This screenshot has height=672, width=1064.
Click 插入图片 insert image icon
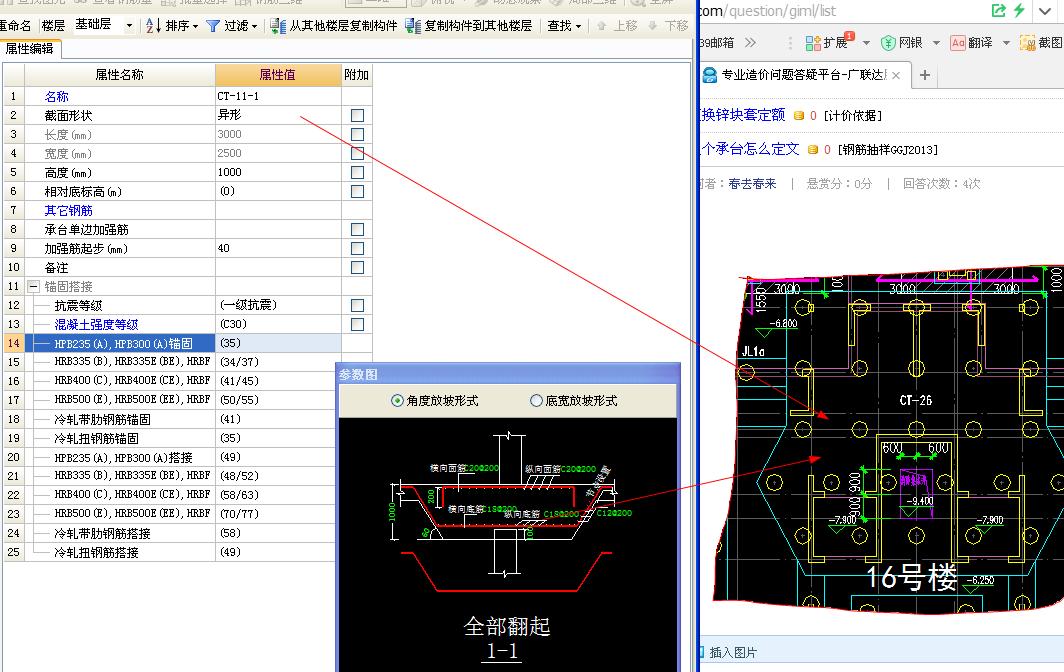point(702,652)
